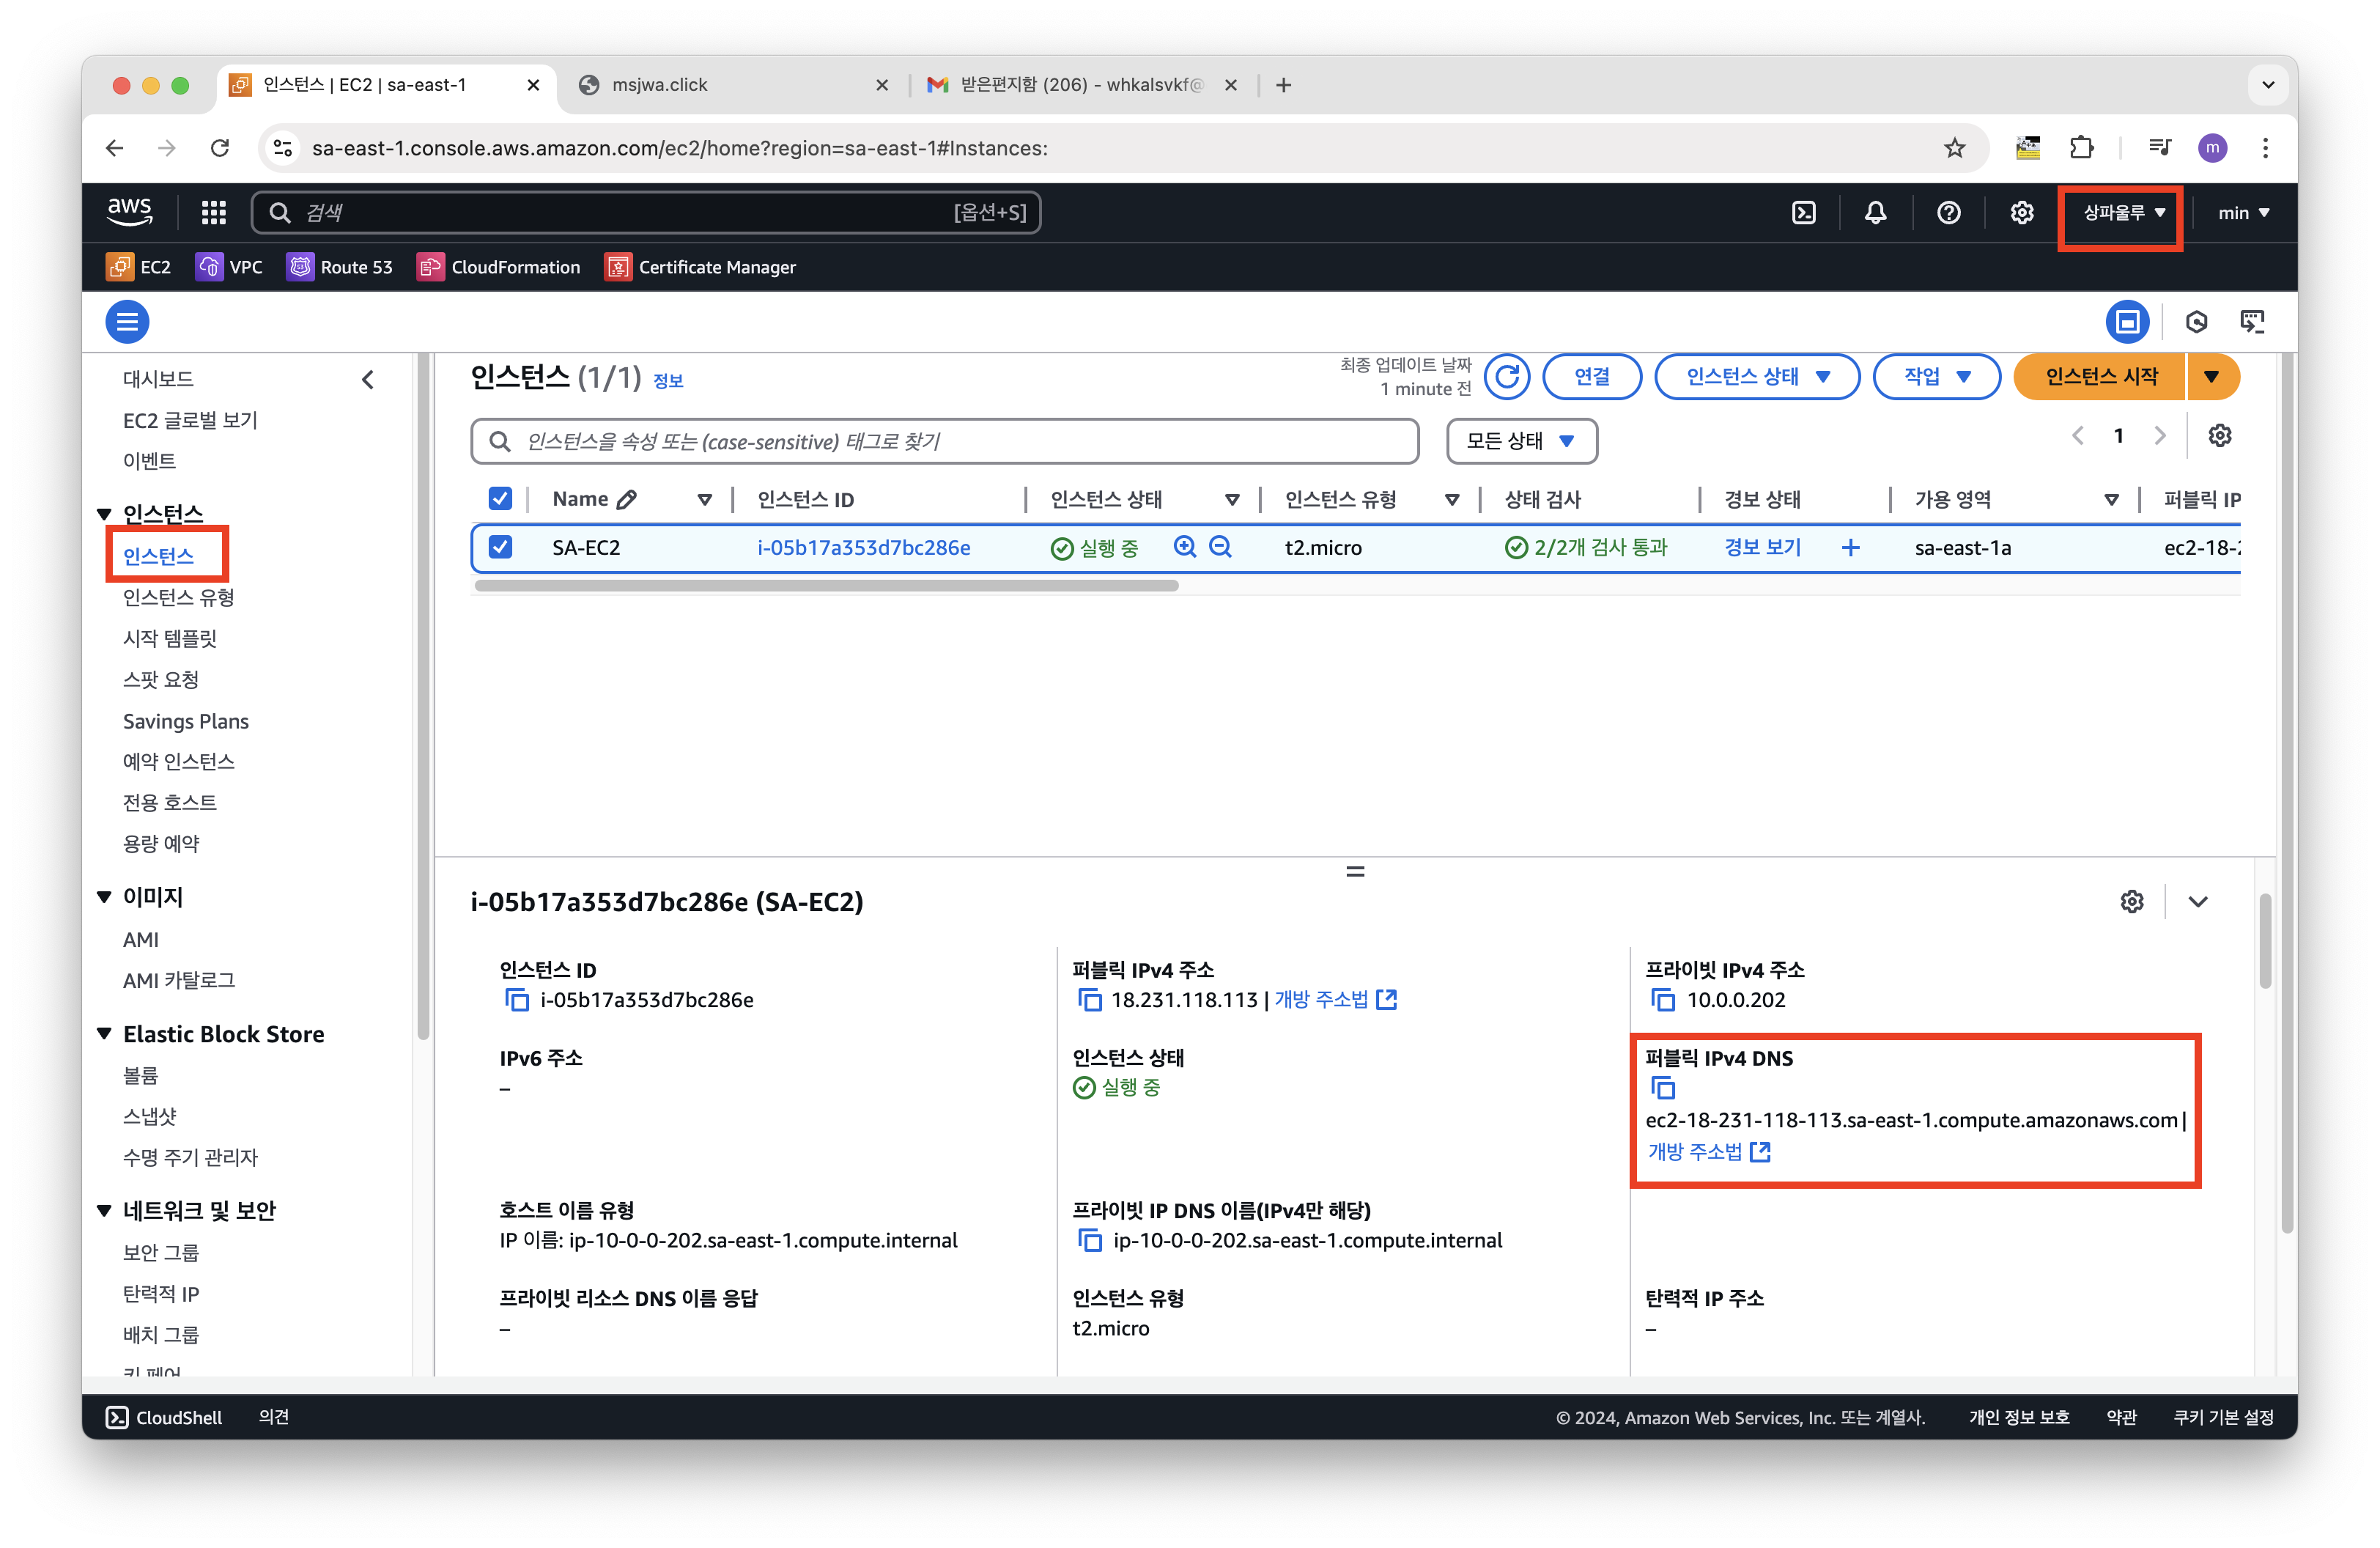This screenshot has height=1548, width=2380.
Task: Open table preferences gear icon
Action: coord(2219,436)
